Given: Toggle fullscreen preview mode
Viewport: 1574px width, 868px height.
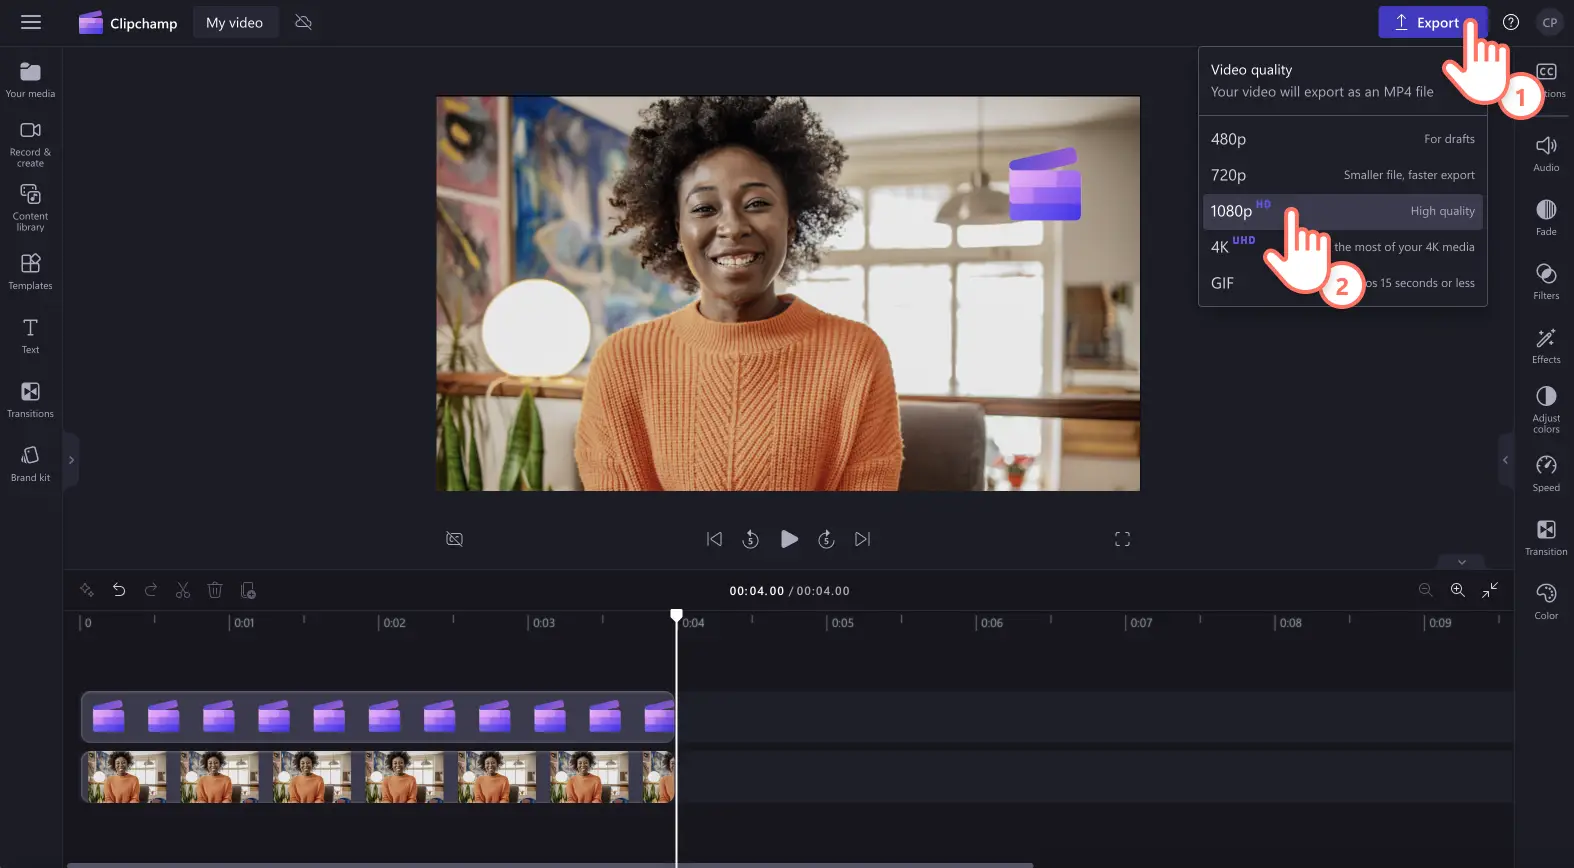Looking at the screenshot, I should (x=1122, y=539).
